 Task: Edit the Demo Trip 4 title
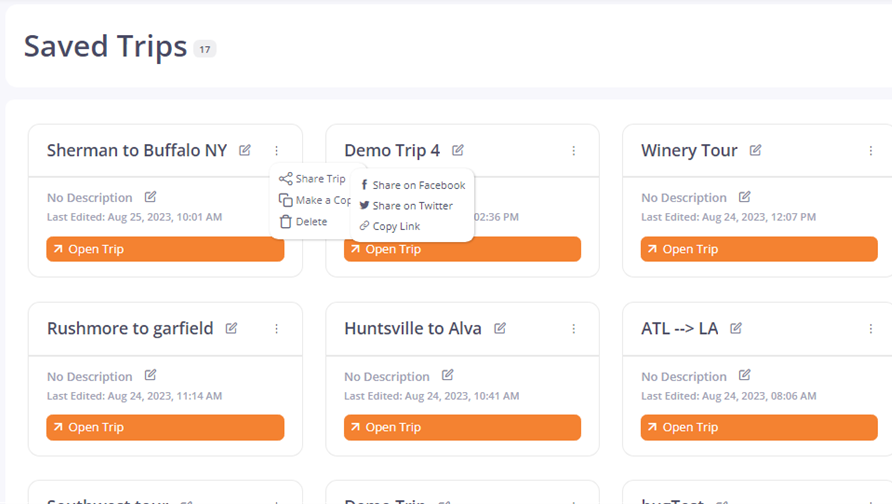(x=457, y=150)
